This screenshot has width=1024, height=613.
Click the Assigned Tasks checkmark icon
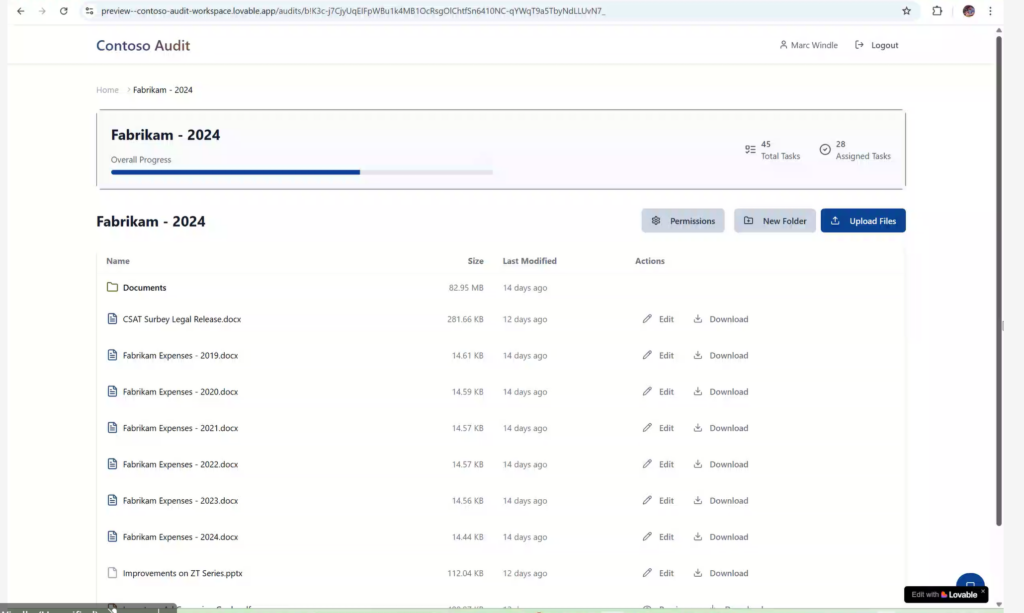click(825, 149)
